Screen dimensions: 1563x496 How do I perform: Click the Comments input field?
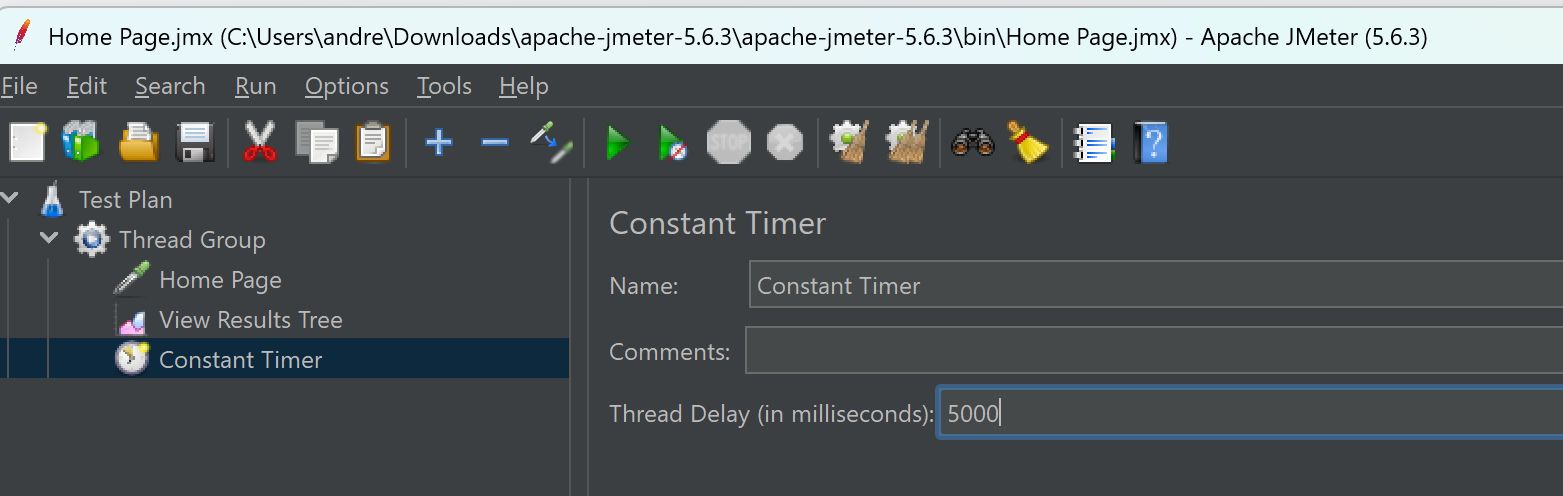point(1153,351)
